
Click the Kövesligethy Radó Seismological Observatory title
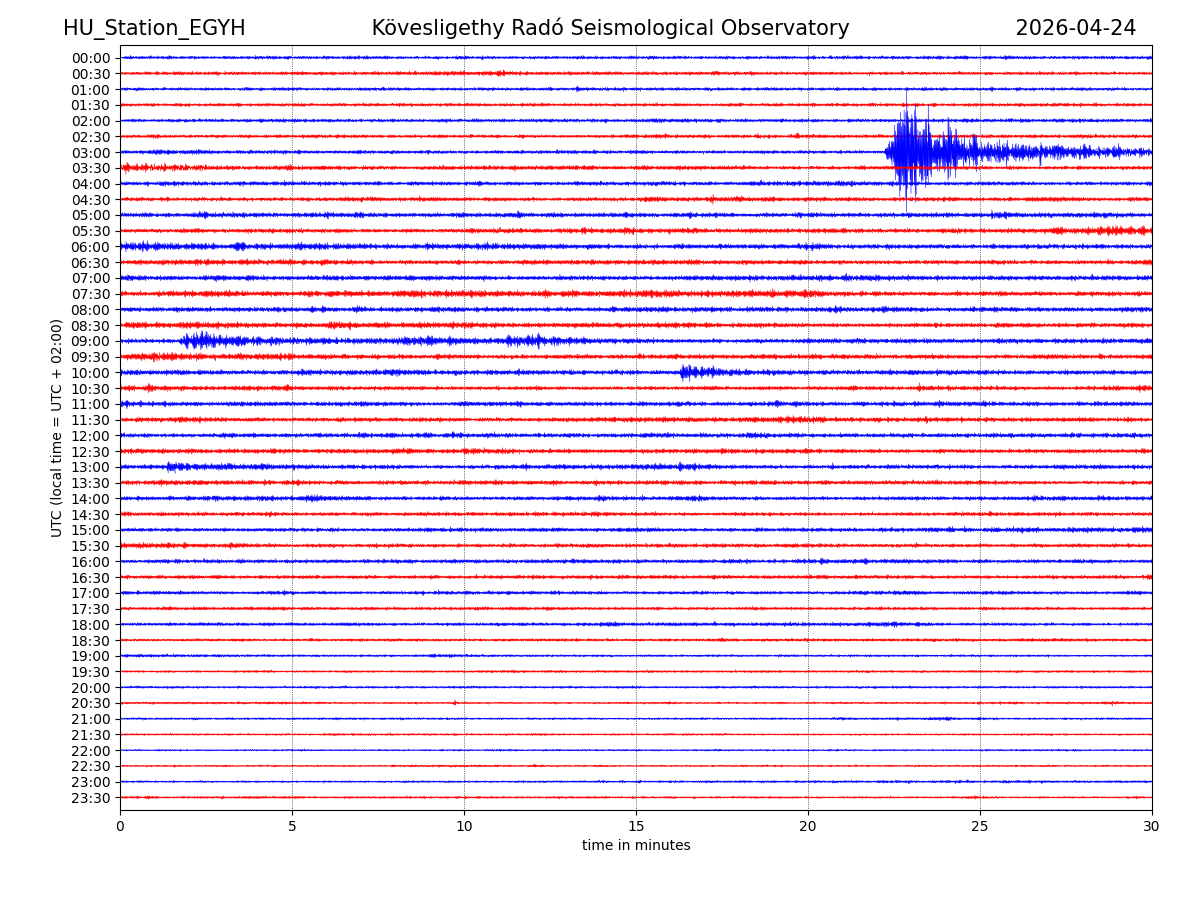[610, 28]
